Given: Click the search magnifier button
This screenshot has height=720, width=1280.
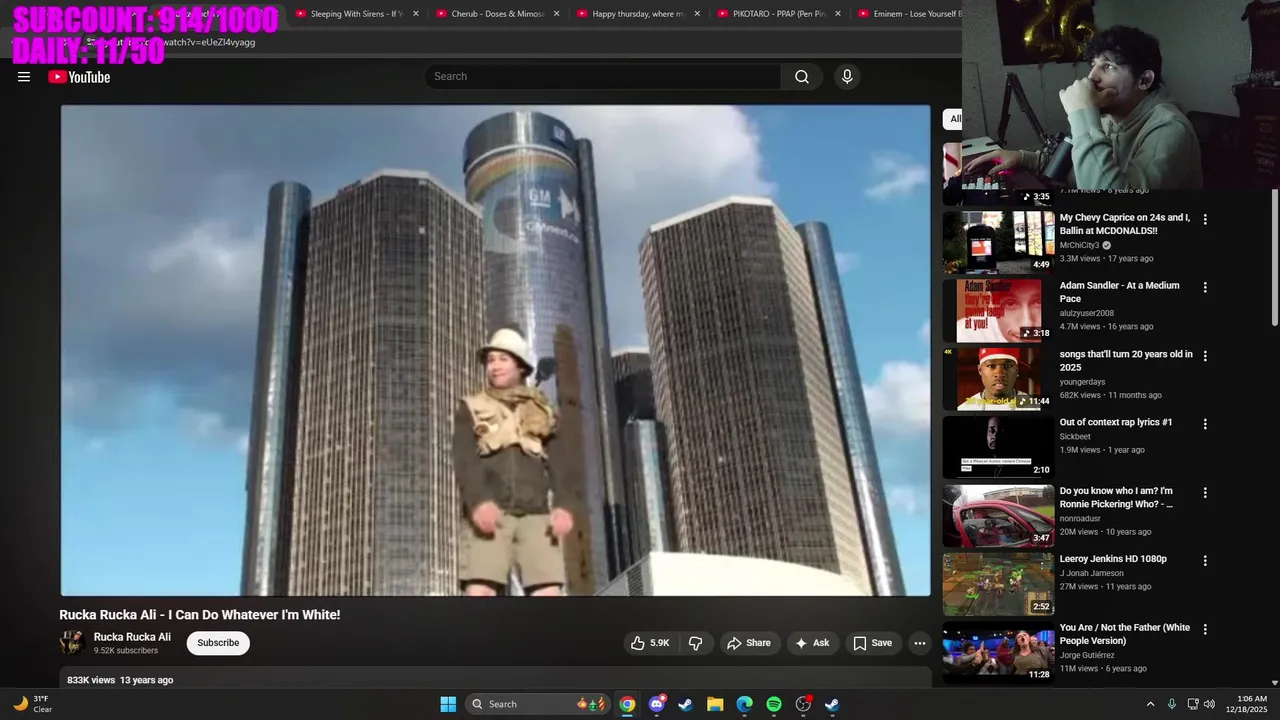Looking at the screenshot, I should tap(802, 77).
